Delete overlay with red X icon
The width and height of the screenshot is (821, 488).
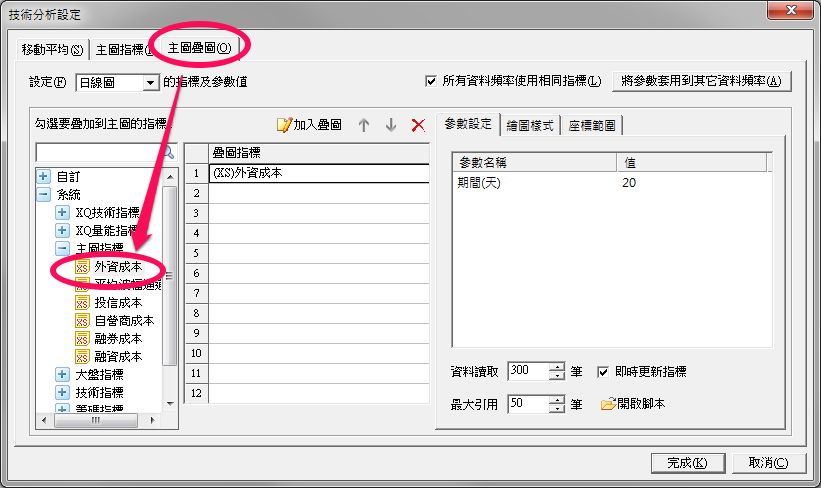coord(418,125)
